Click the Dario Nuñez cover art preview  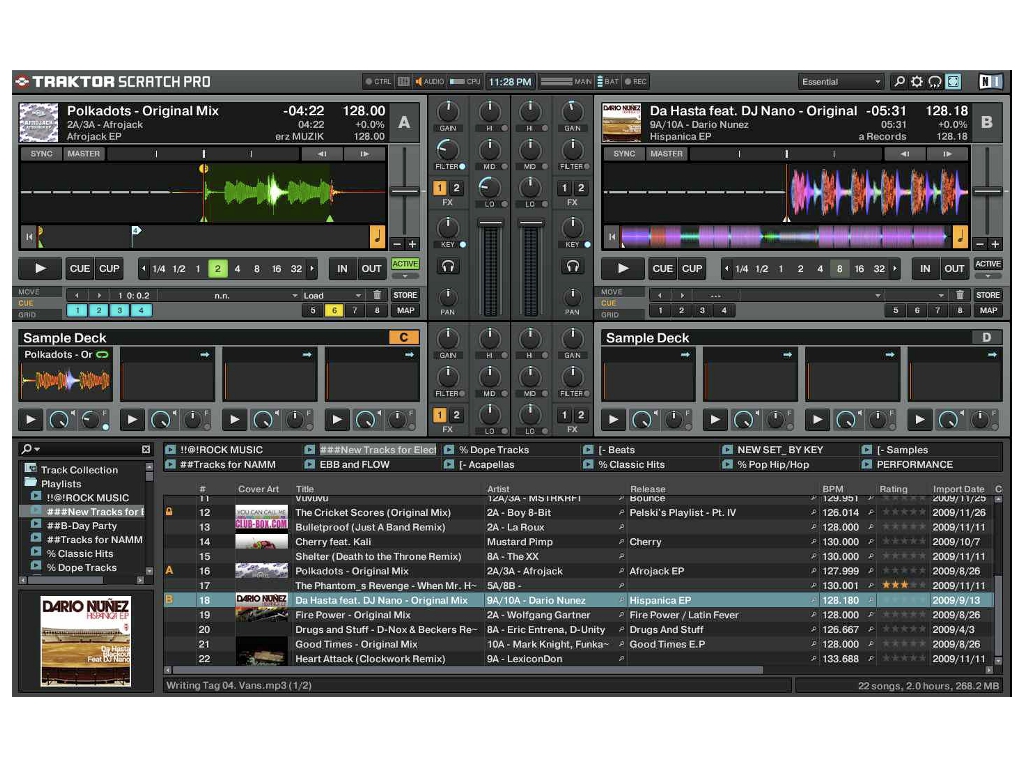point(86,641)
